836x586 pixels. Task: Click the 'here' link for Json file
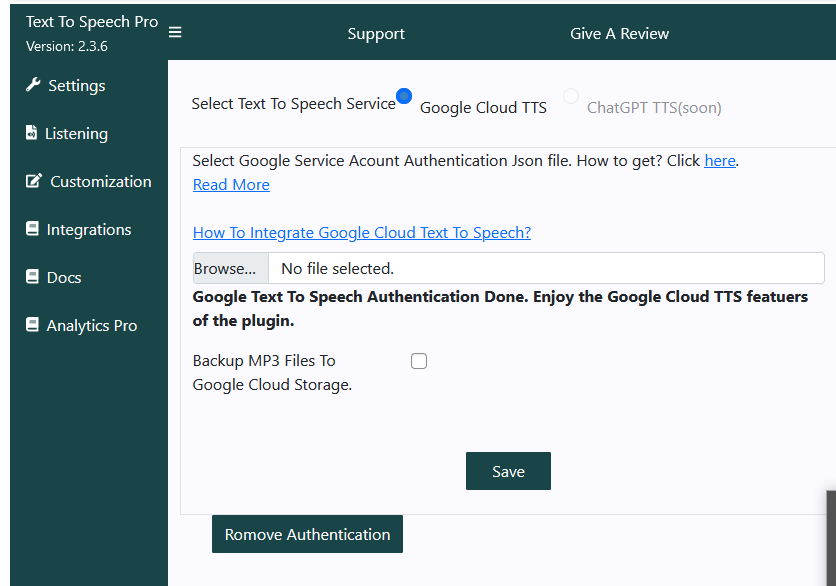click(720, 160)
